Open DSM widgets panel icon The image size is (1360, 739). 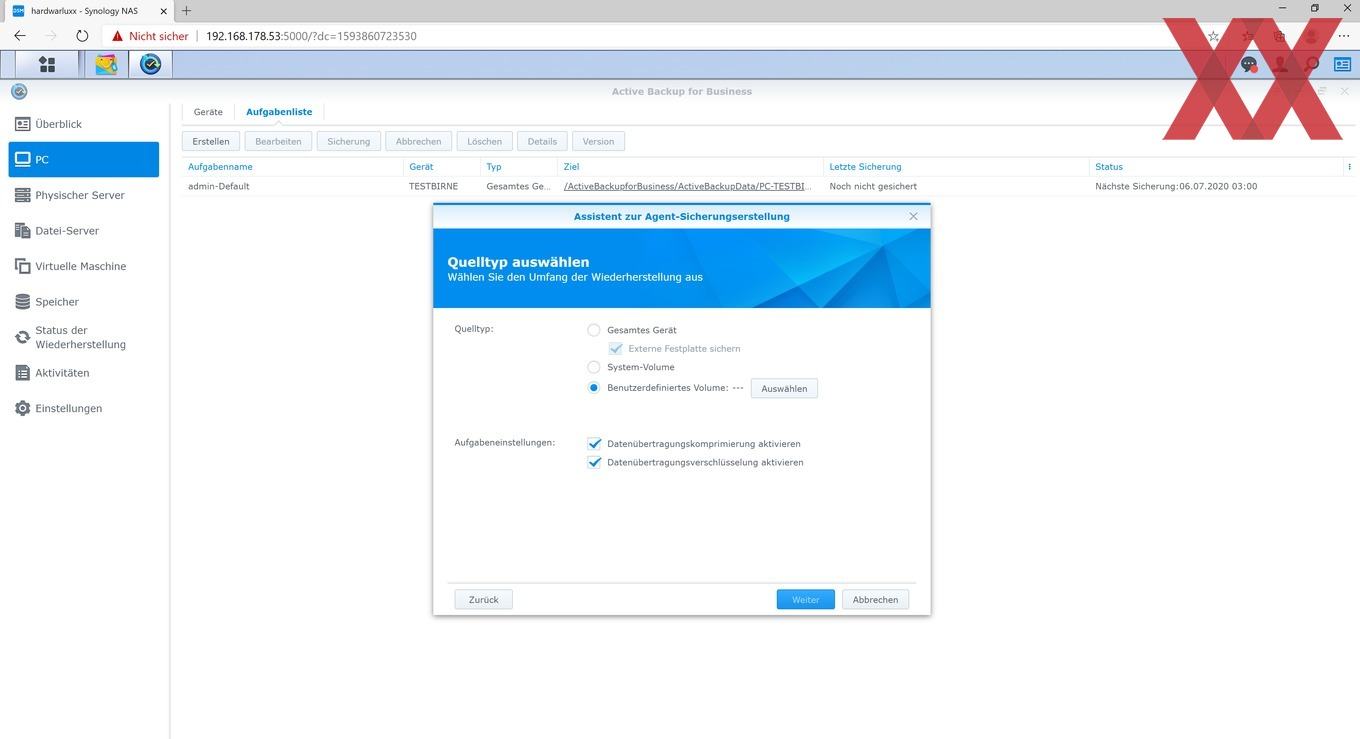coord(1342,64)
